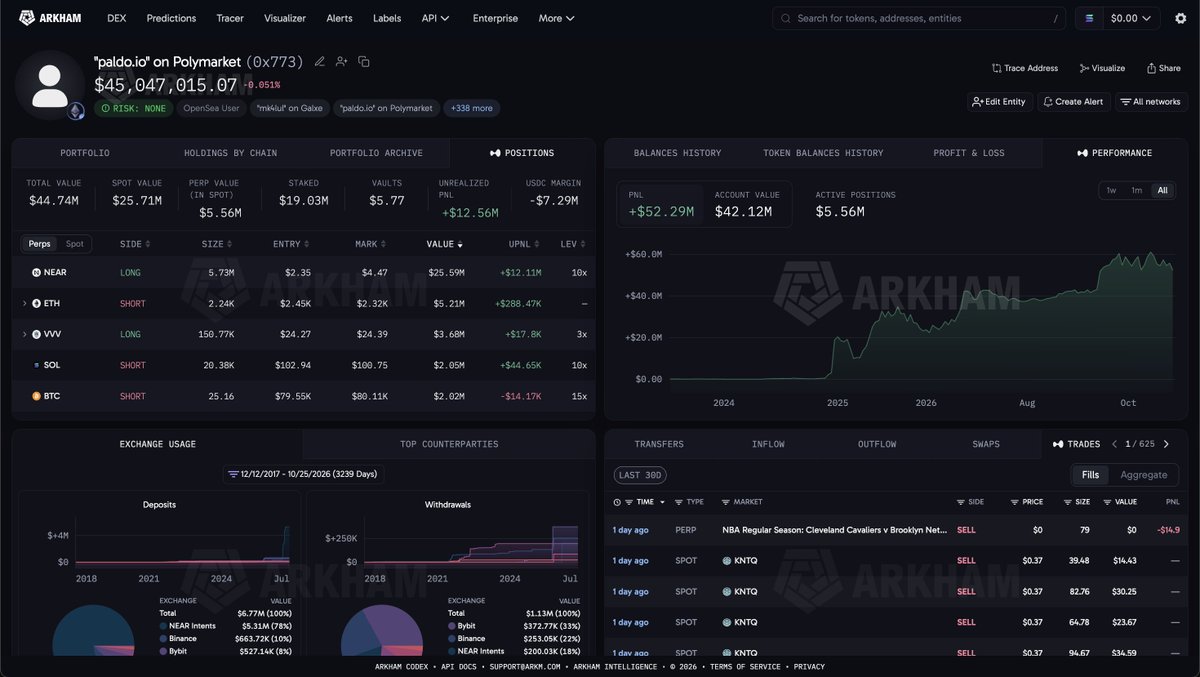The height and width of the screenshot is (677, 1200).
Task: Focus the token and address search field
Action: pos(919,18)
